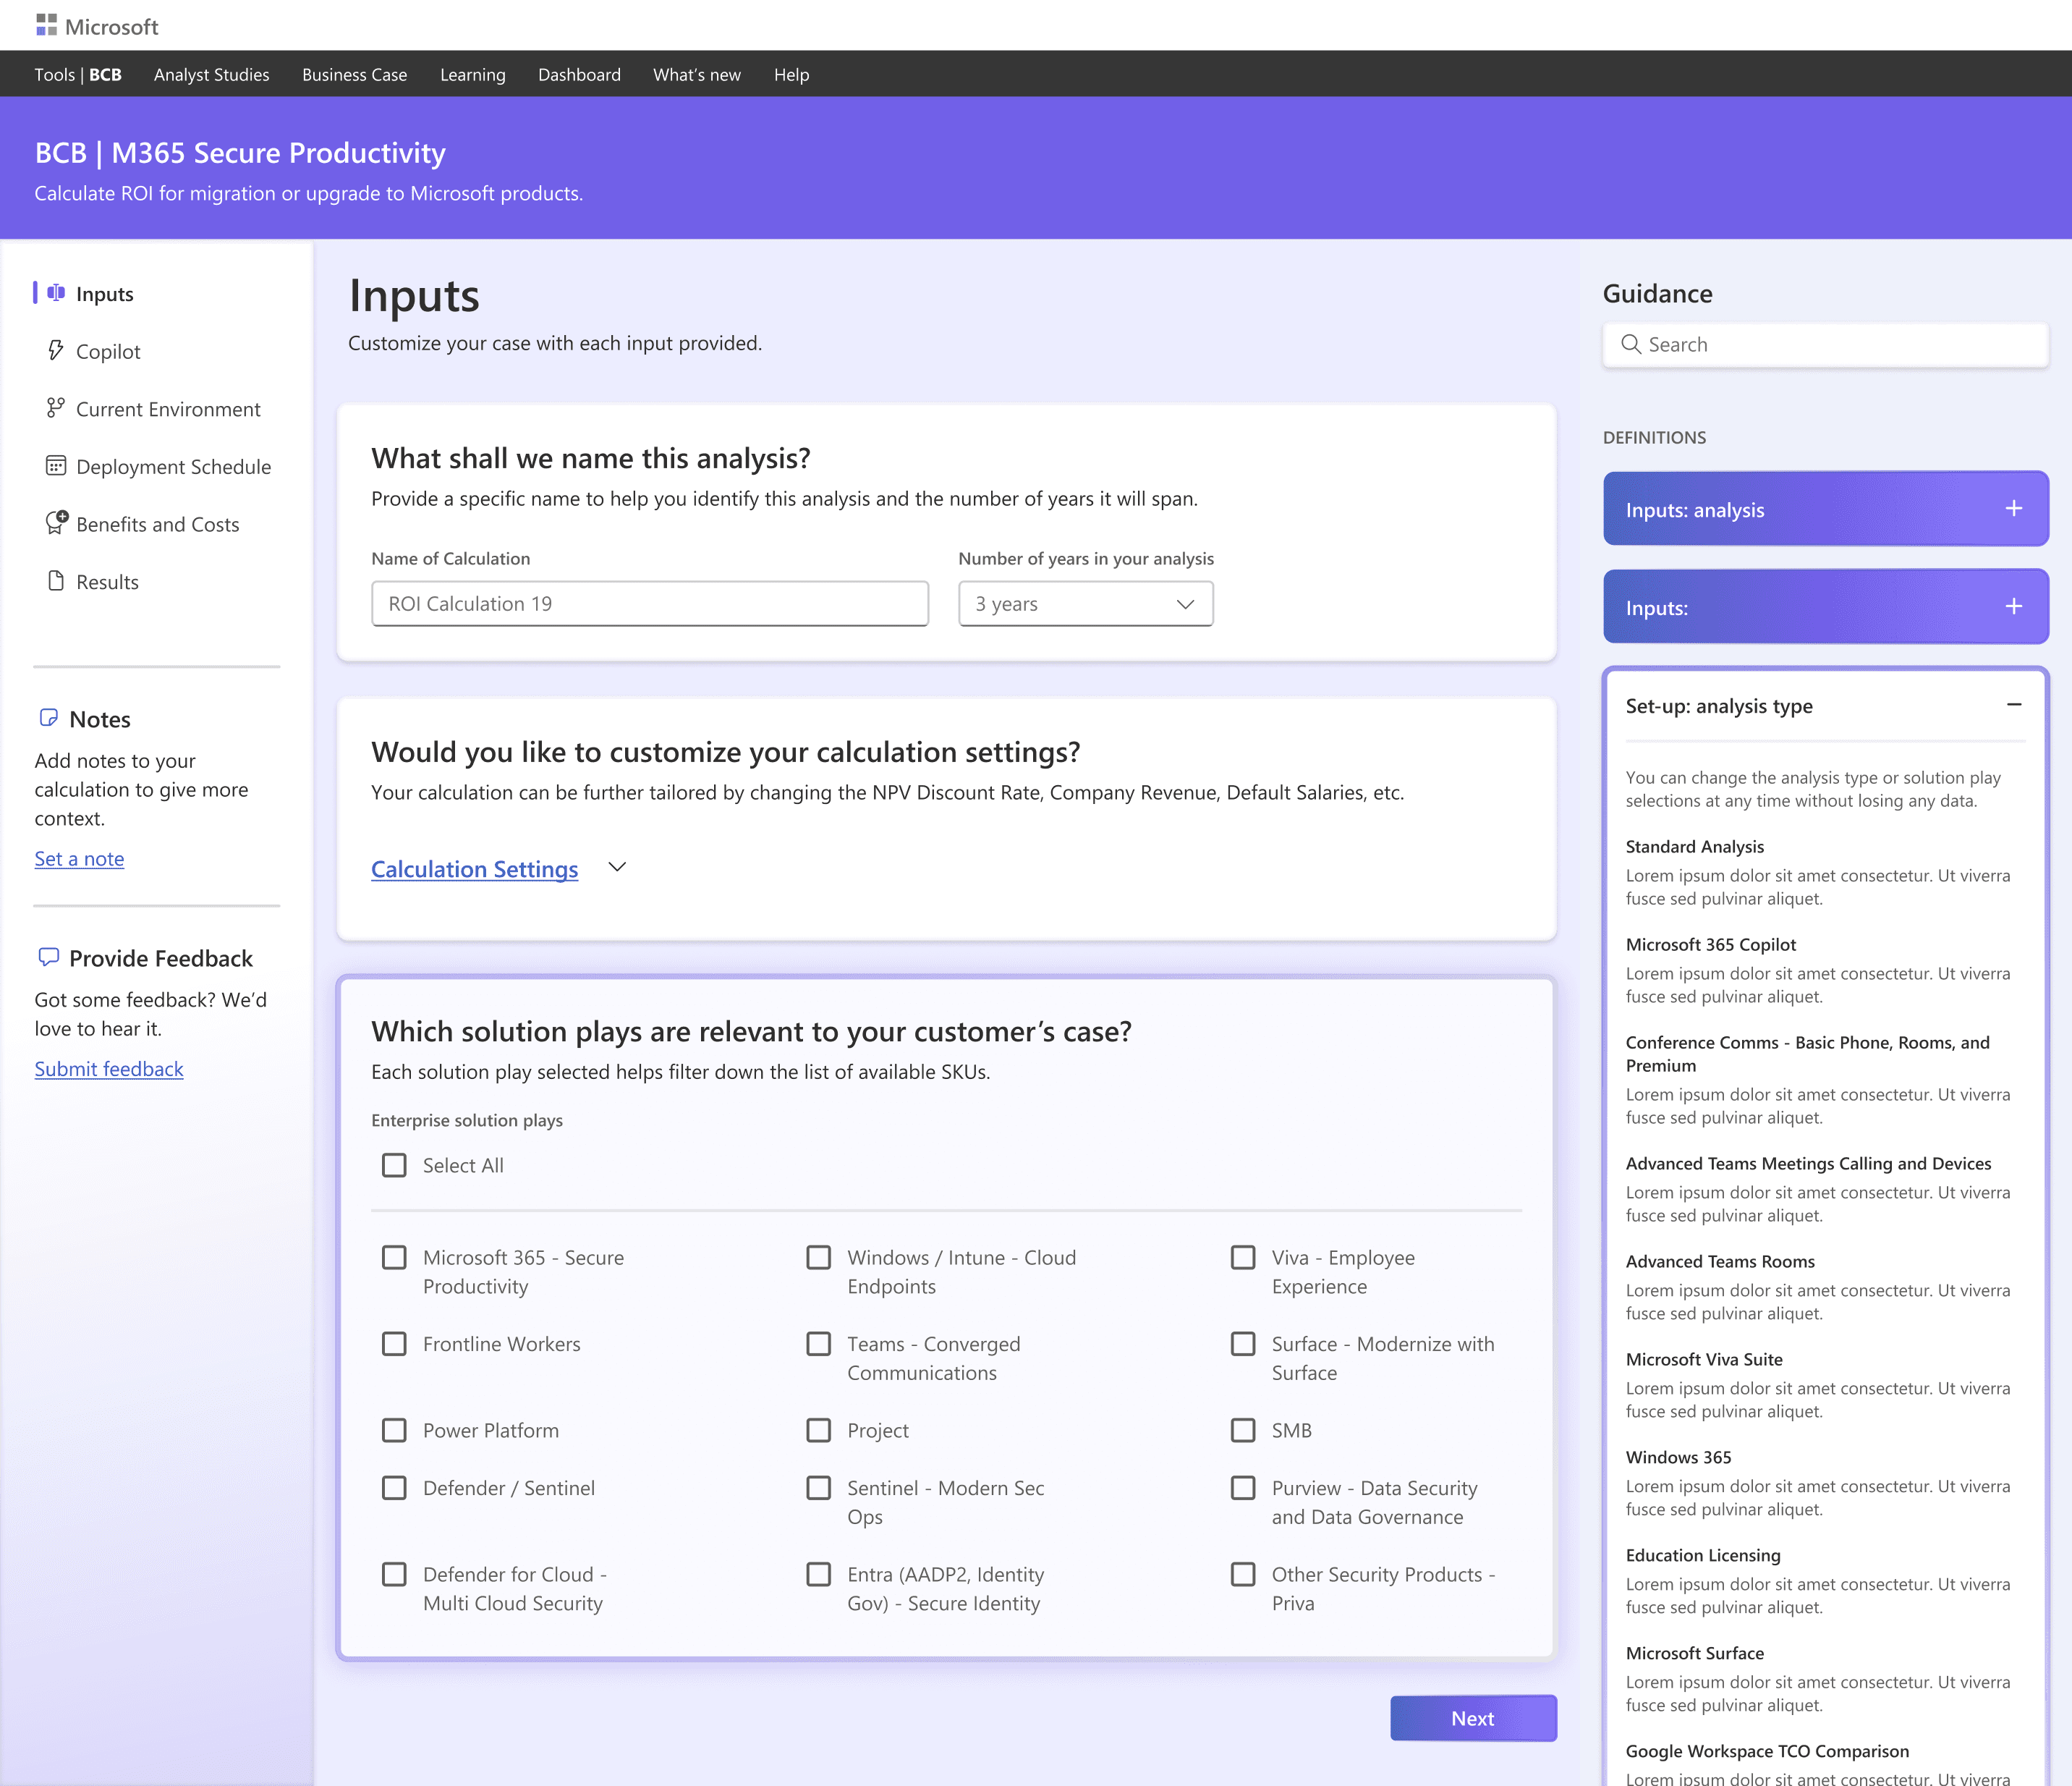The image size is (2072, 1786).
Task: Click the Deployment Schedule calendar icon
Action: click(x=56, y=466)
